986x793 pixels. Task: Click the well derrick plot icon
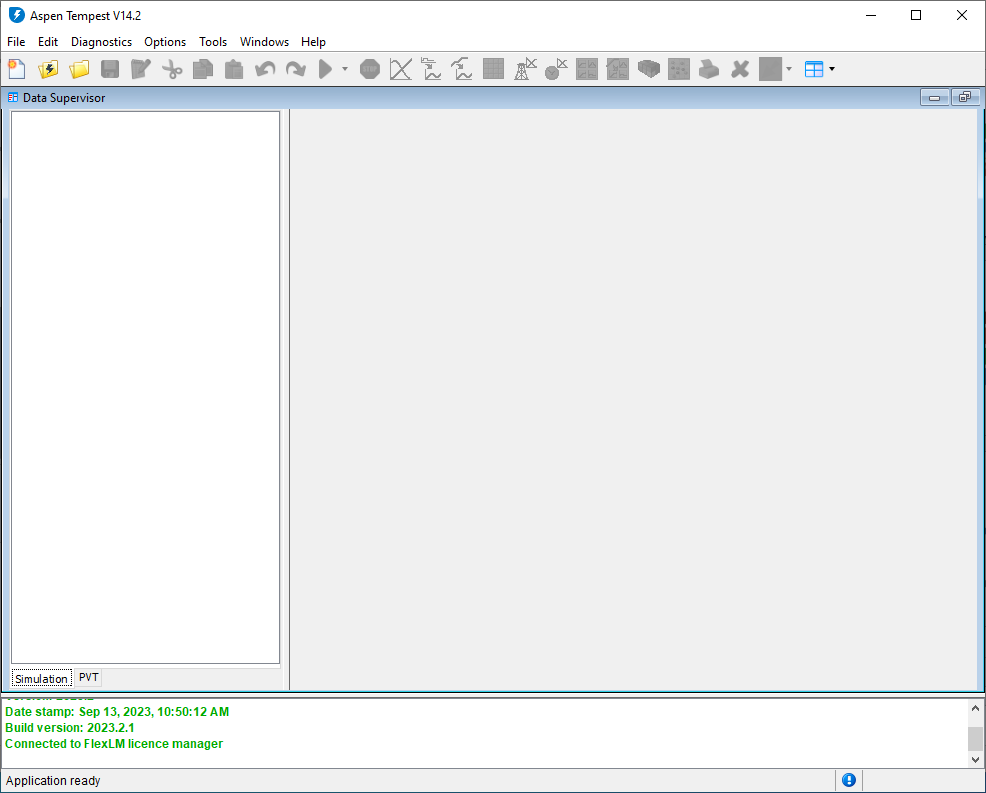click(x=525, y=69)
